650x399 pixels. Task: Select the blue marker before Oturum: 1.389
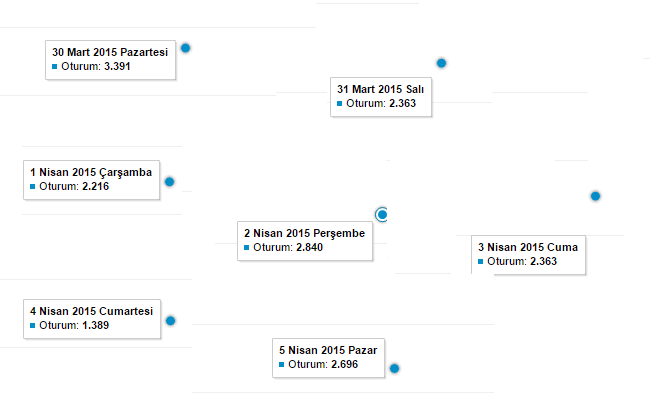tap(32, 326)
